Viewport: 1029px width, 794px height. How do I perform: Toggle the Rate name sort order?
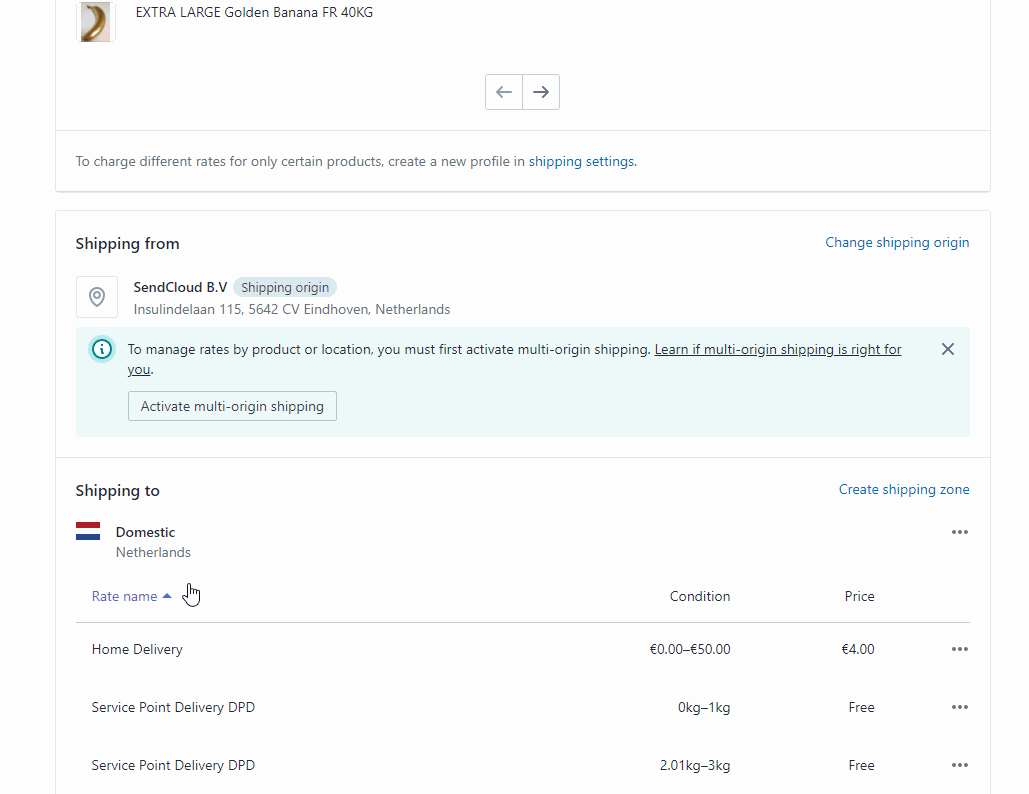130,595
